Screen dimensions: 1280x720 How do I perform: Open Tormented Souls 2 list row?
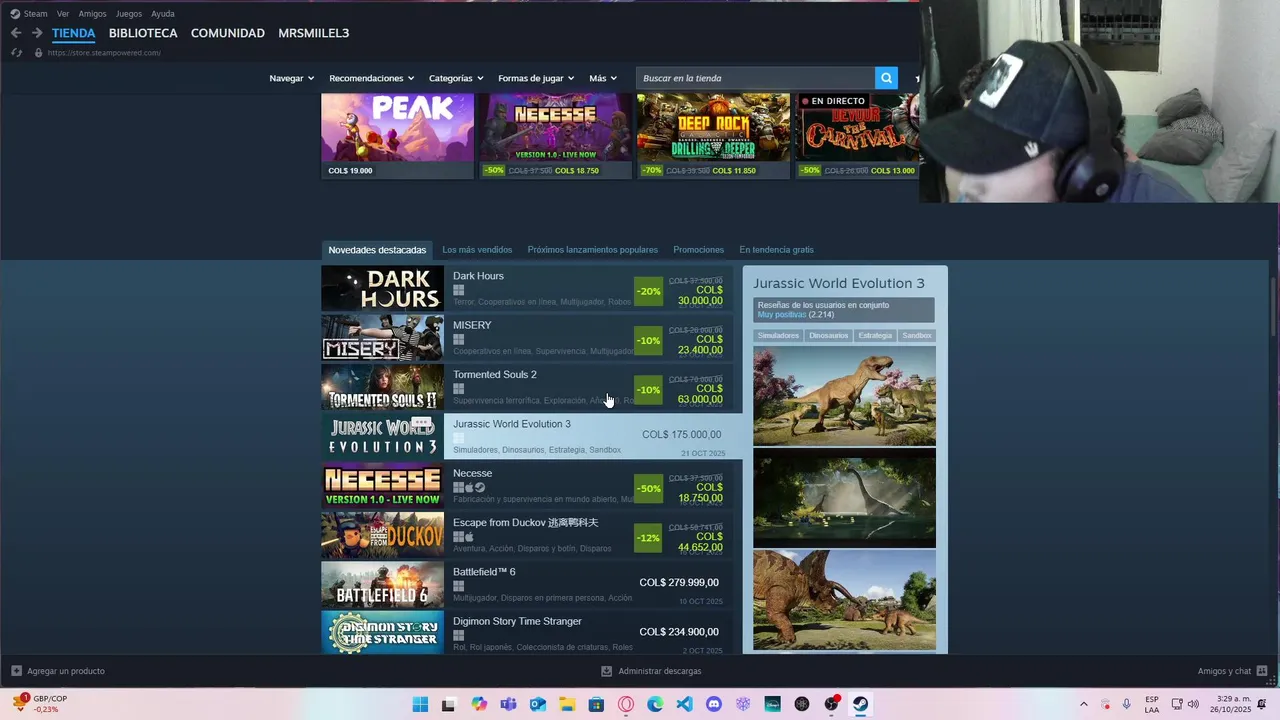[526, 388]
